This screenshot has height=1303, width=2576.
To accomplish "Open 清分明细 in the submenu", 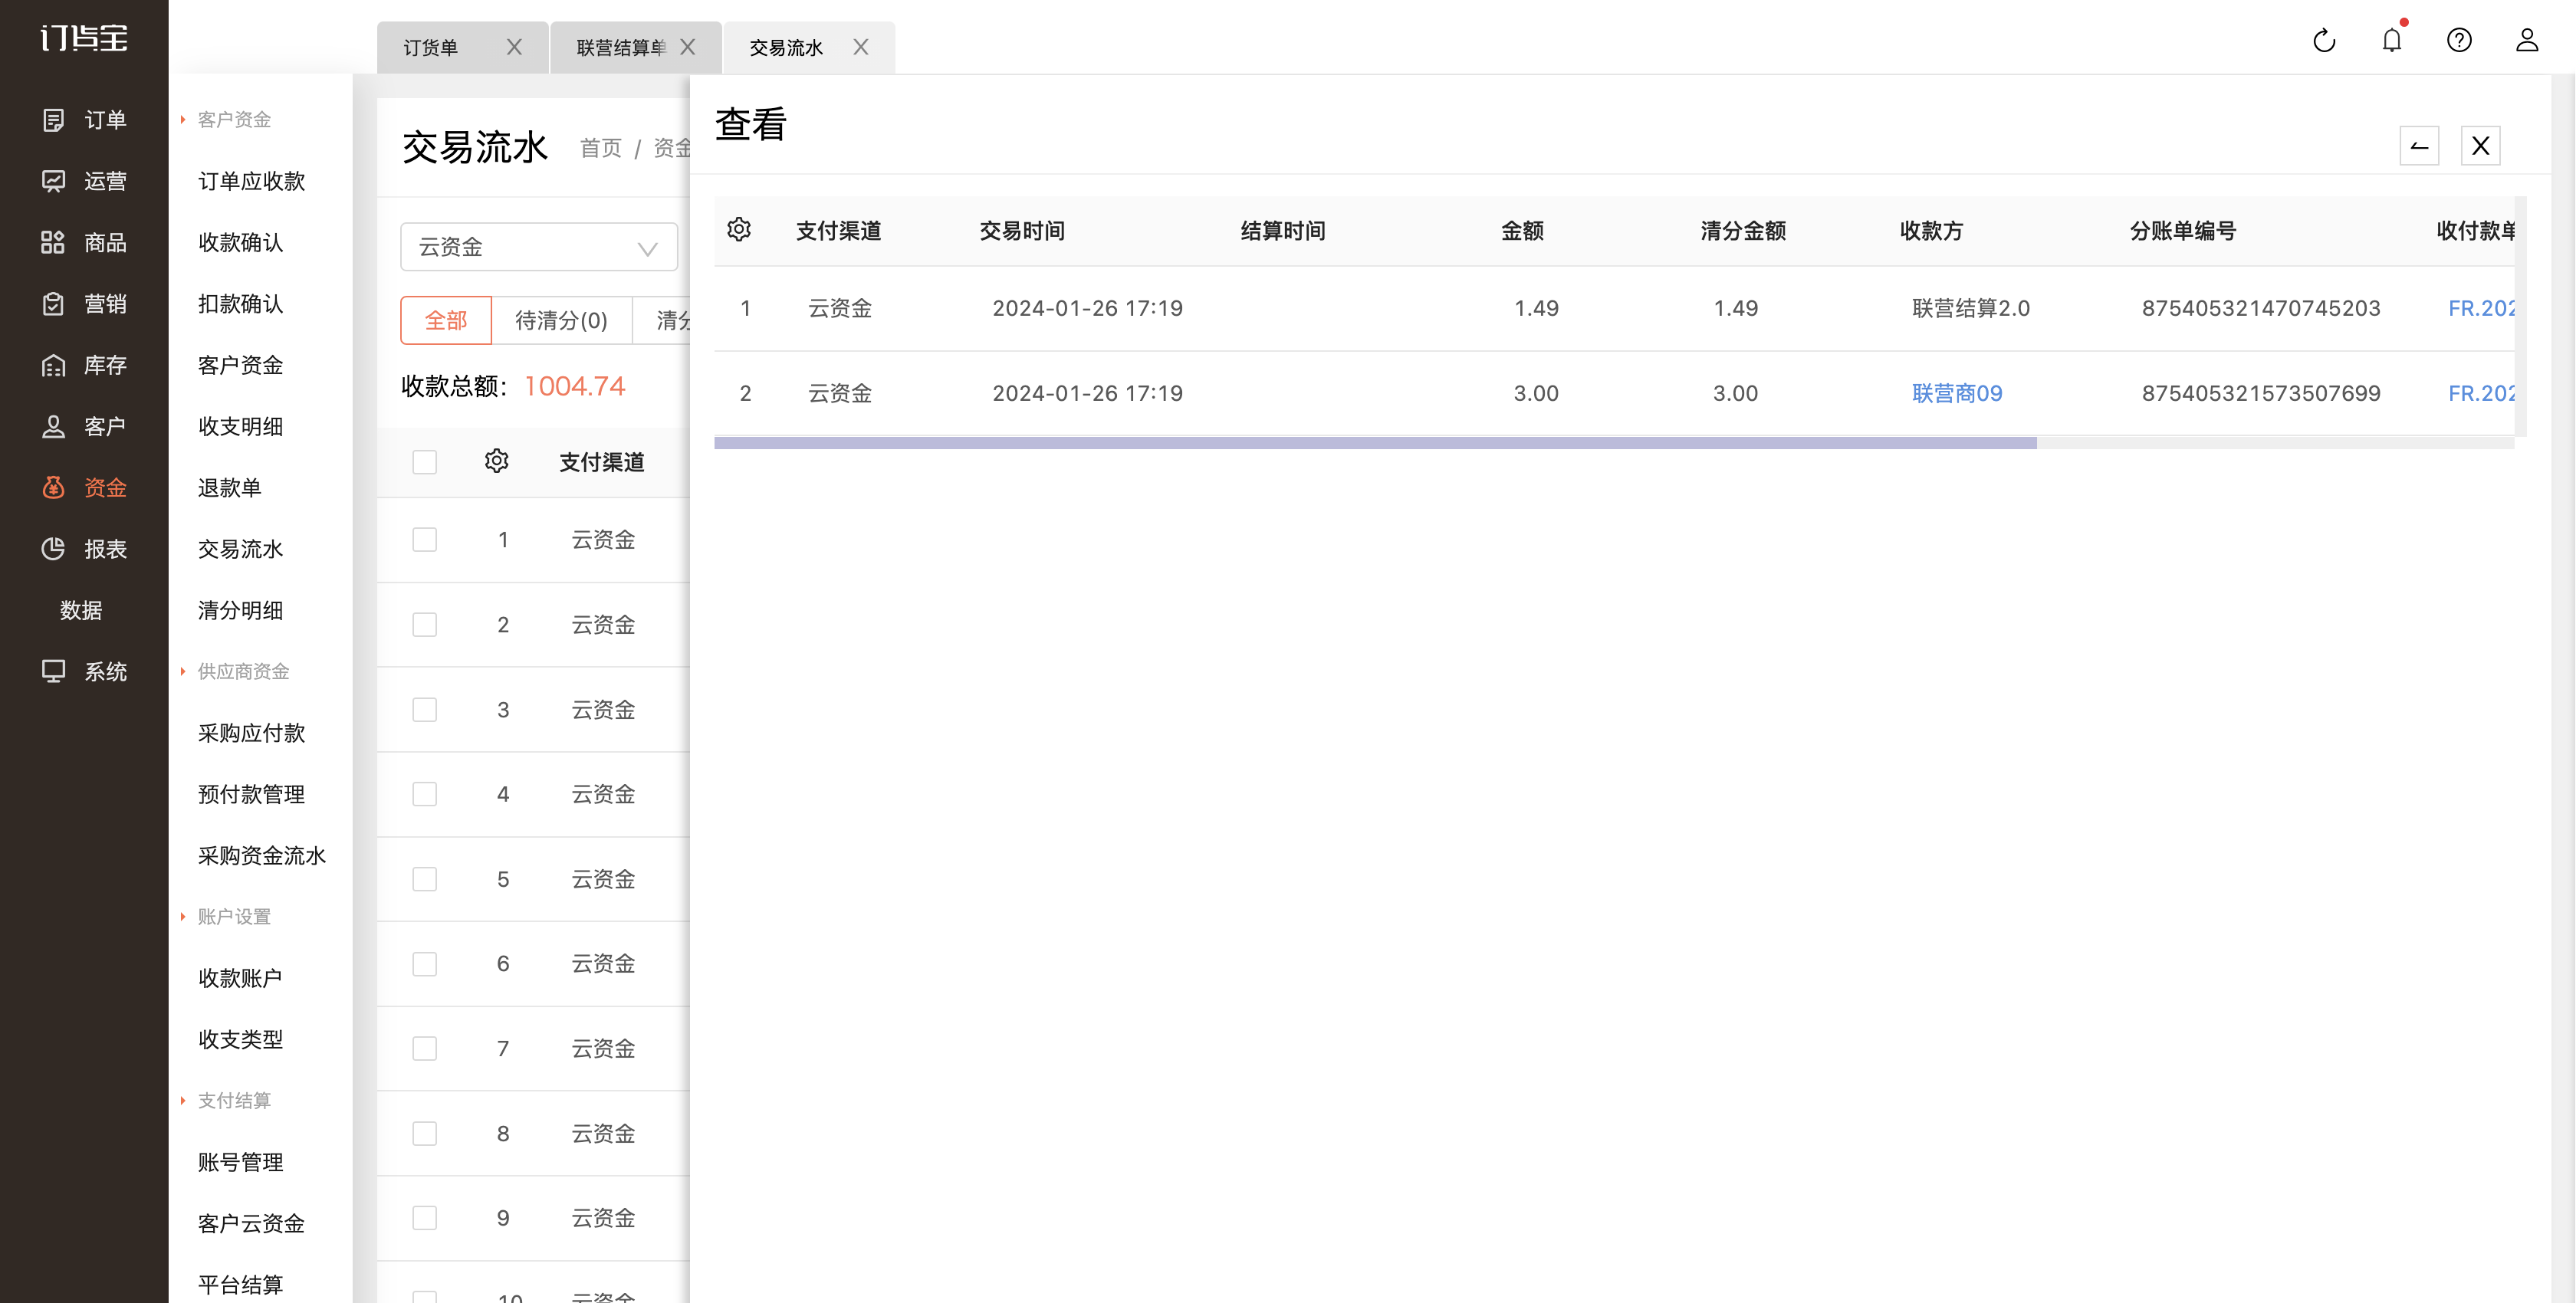I will pyautogui.click(x=241, y=610).
